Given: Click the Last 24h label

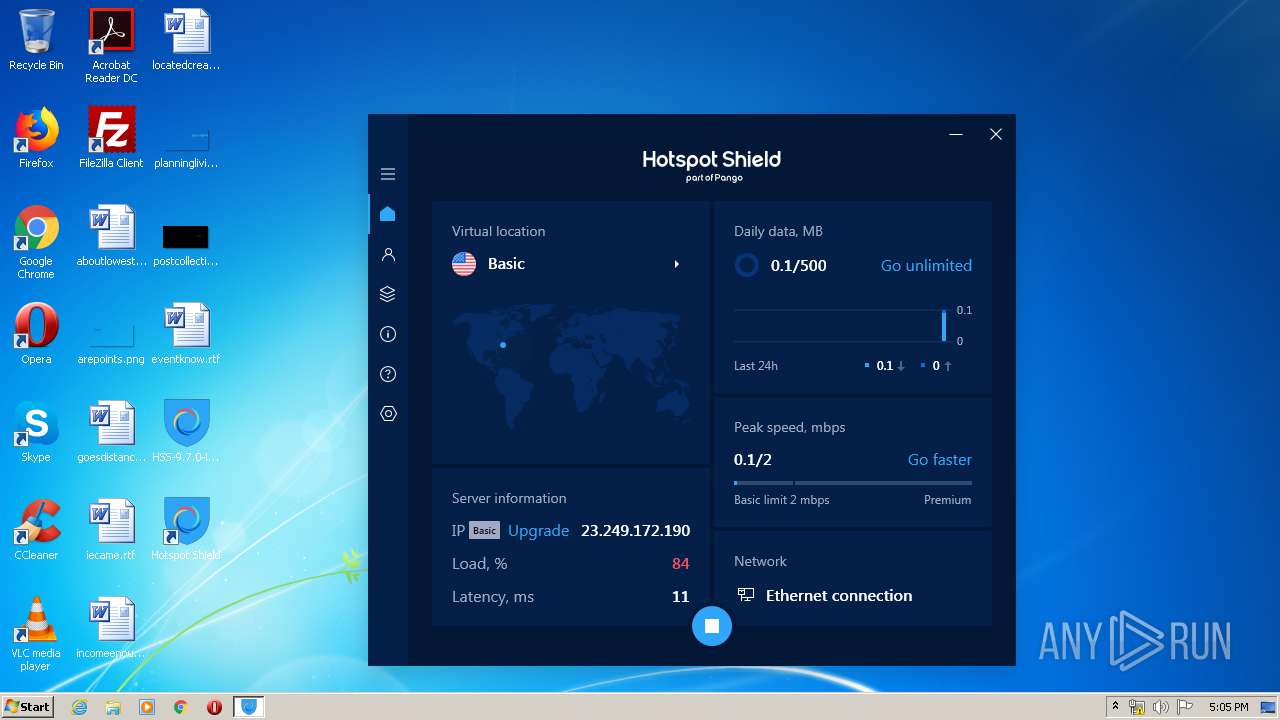Looking at the screenshot, I should (756, 366).
